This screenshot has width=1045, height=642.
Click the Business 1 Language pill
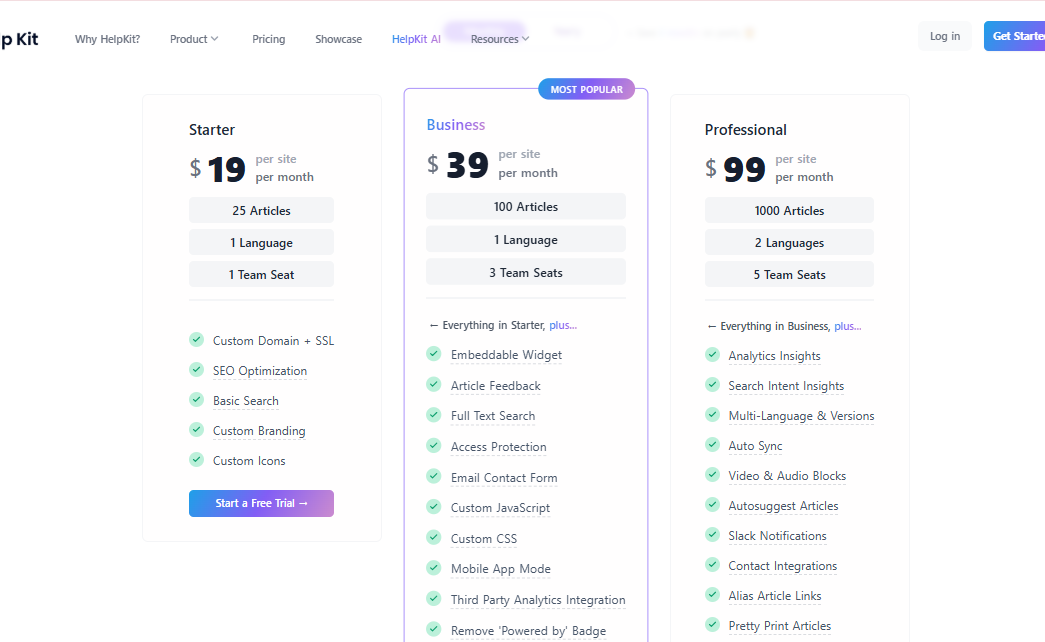pyautogui.click(x=526, y=239)
